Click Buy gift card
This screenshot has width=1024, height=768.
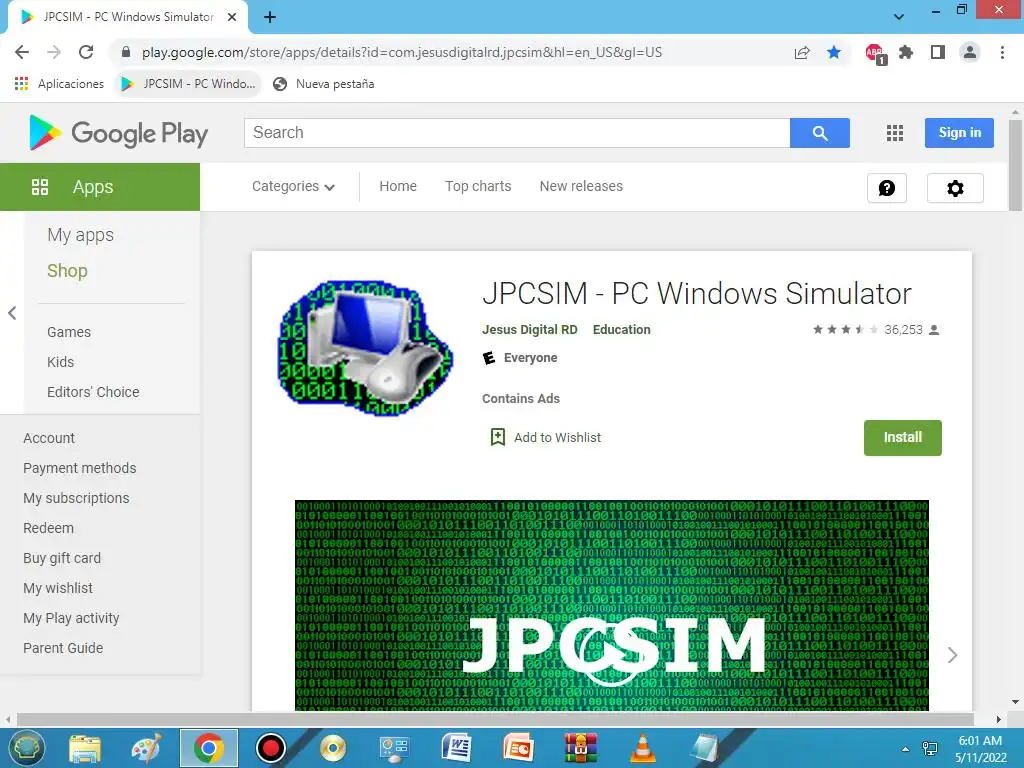(62, 558)
